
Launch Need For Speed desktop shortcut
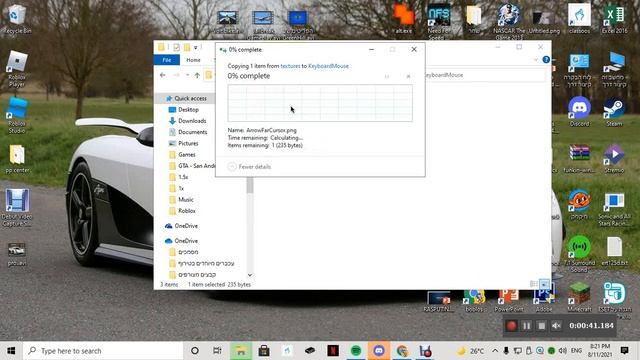point(439,21)
